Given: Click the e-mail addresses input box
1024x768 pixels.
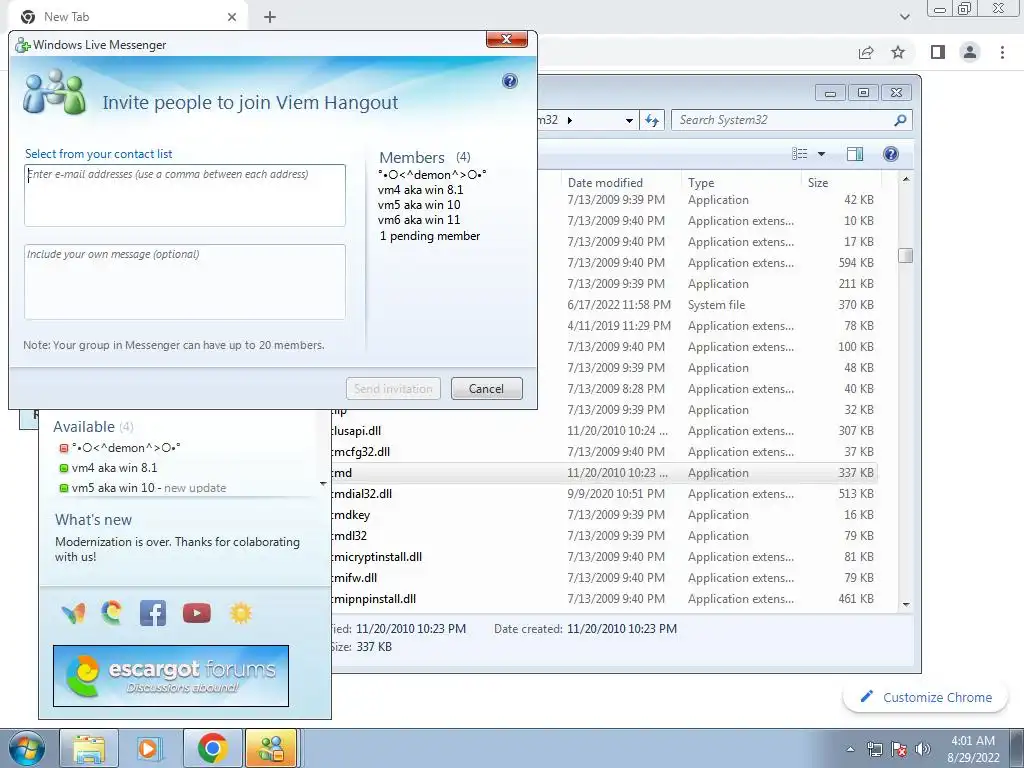Looking at the screenshot, I should pos(185,195).
